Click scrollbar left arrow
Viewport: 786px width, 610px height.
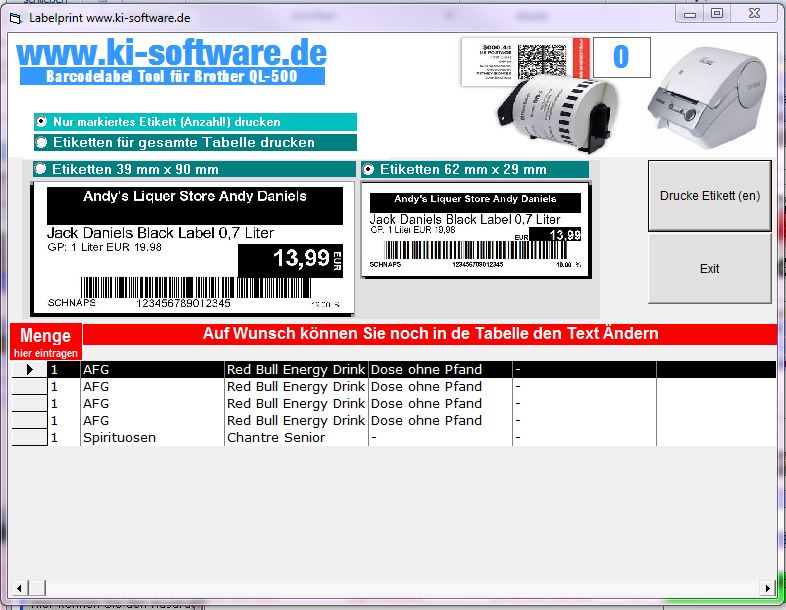pos(19,588)
